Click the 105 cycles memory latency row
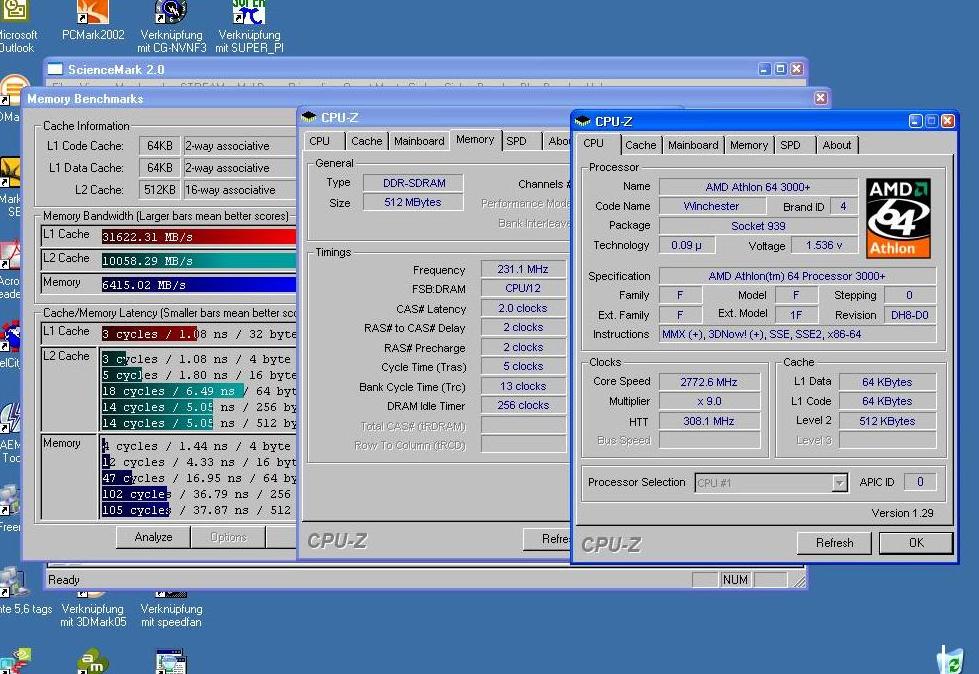The image size is (979, 674). pos(197,510)
